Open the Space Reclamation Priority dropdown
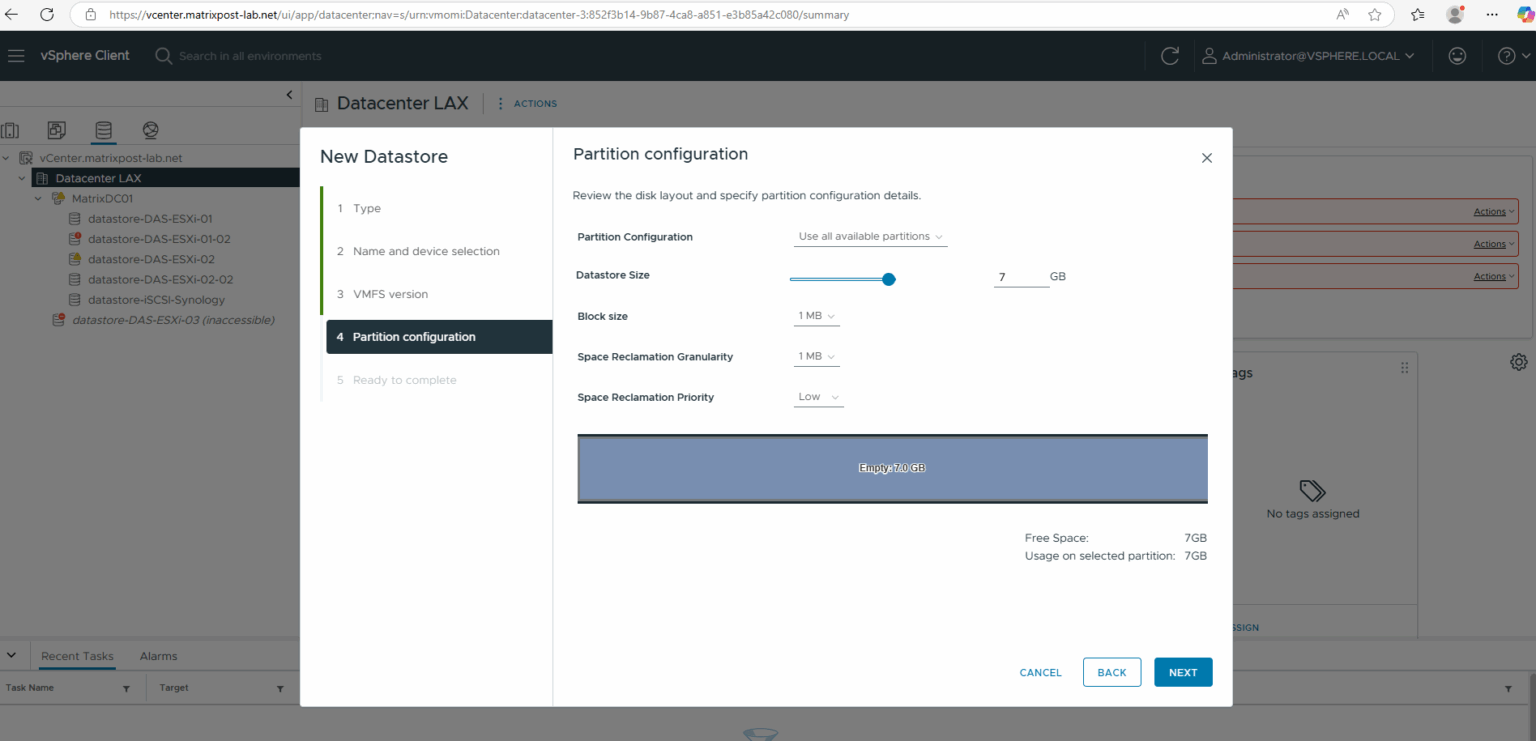The image size is (1536, 741). pos(818,397)
